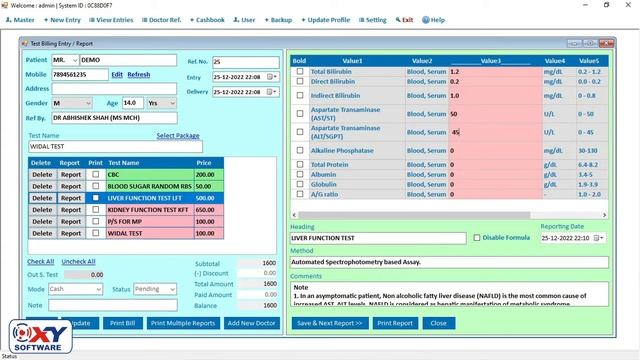Click the Ref. No. field
This screenshot has width=640, height=360.
pyautogui.click(x=246, y=62)
